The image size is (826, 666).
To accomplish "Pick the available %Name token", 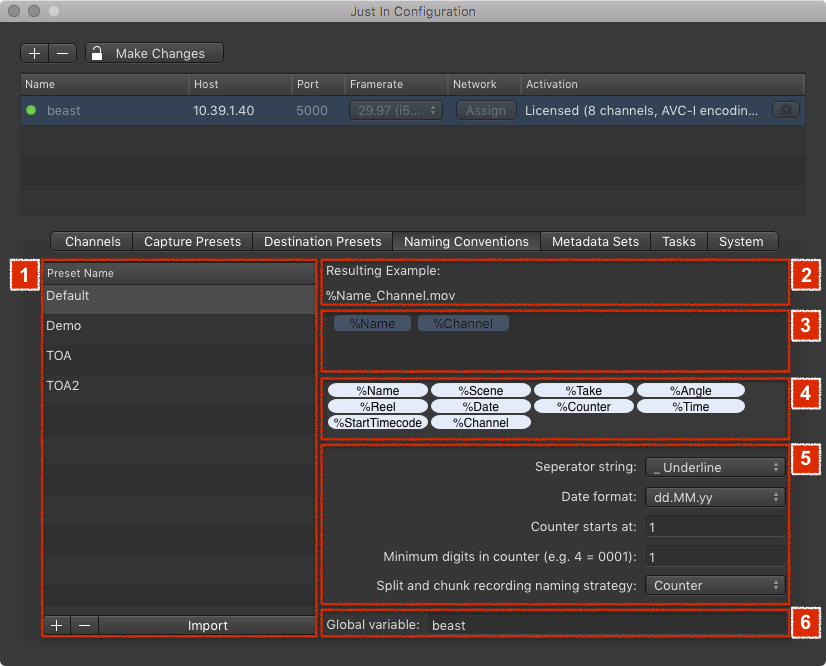I will (378, 390).
